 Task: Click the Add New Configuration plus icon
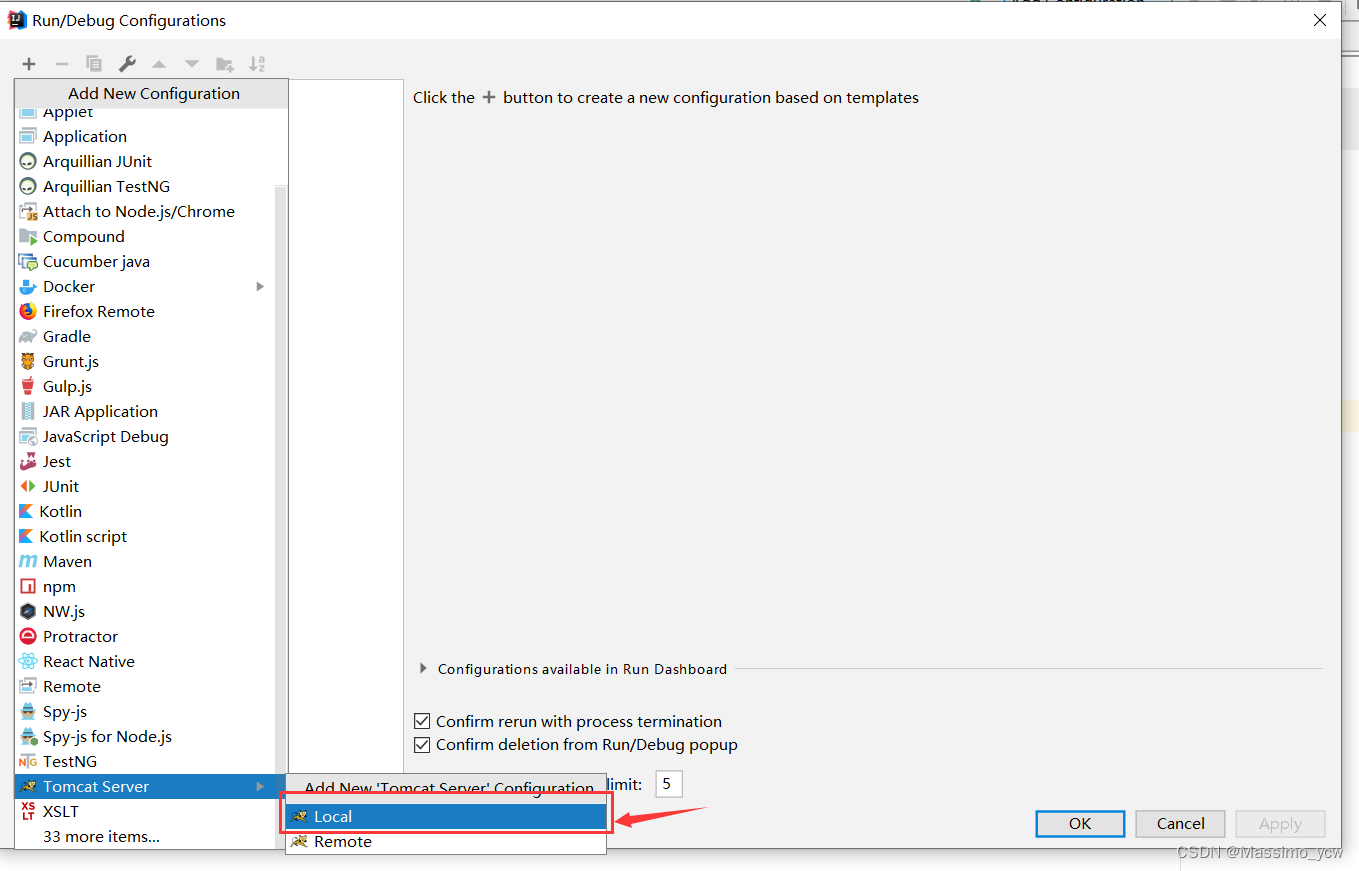click(29, 64)
